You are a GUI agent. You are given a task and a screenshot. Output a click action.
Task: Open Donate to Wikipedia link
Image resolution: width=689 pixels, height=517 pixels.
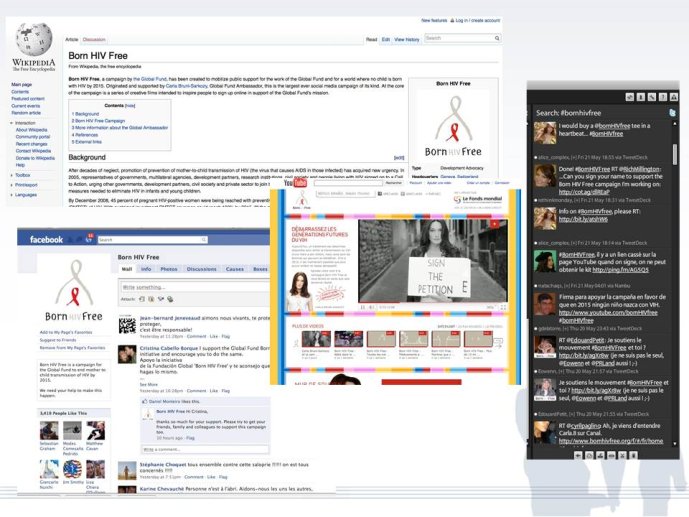[35, 158]
